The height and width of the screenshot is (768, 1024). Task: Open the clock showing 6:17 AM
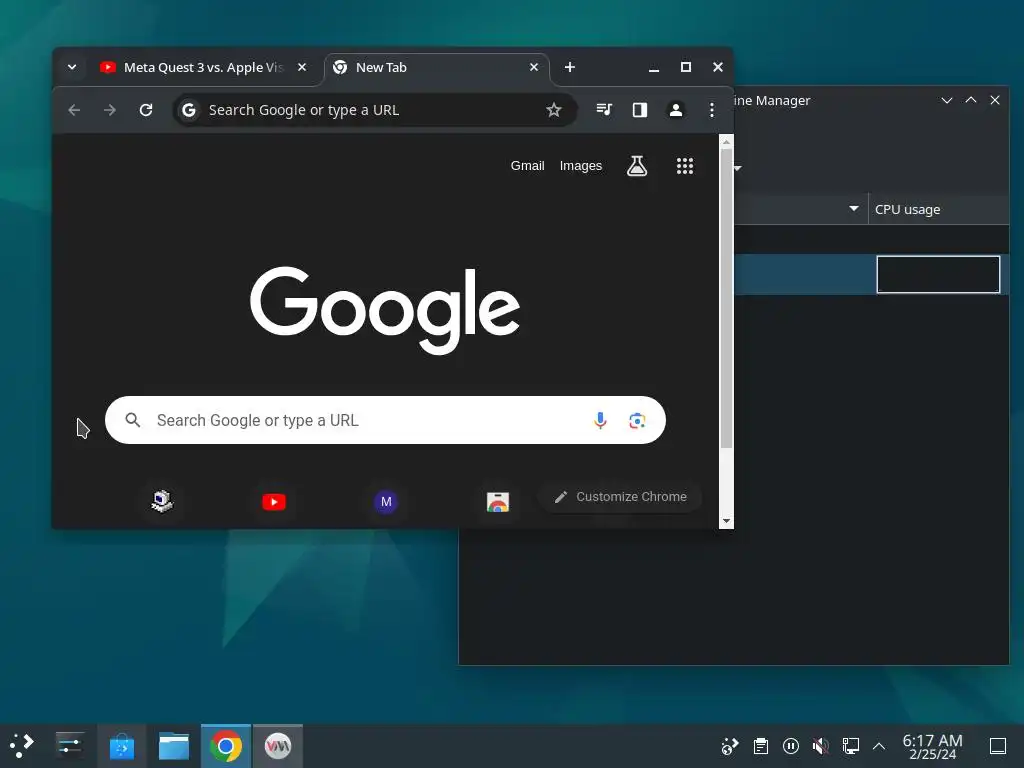(933, 746)
